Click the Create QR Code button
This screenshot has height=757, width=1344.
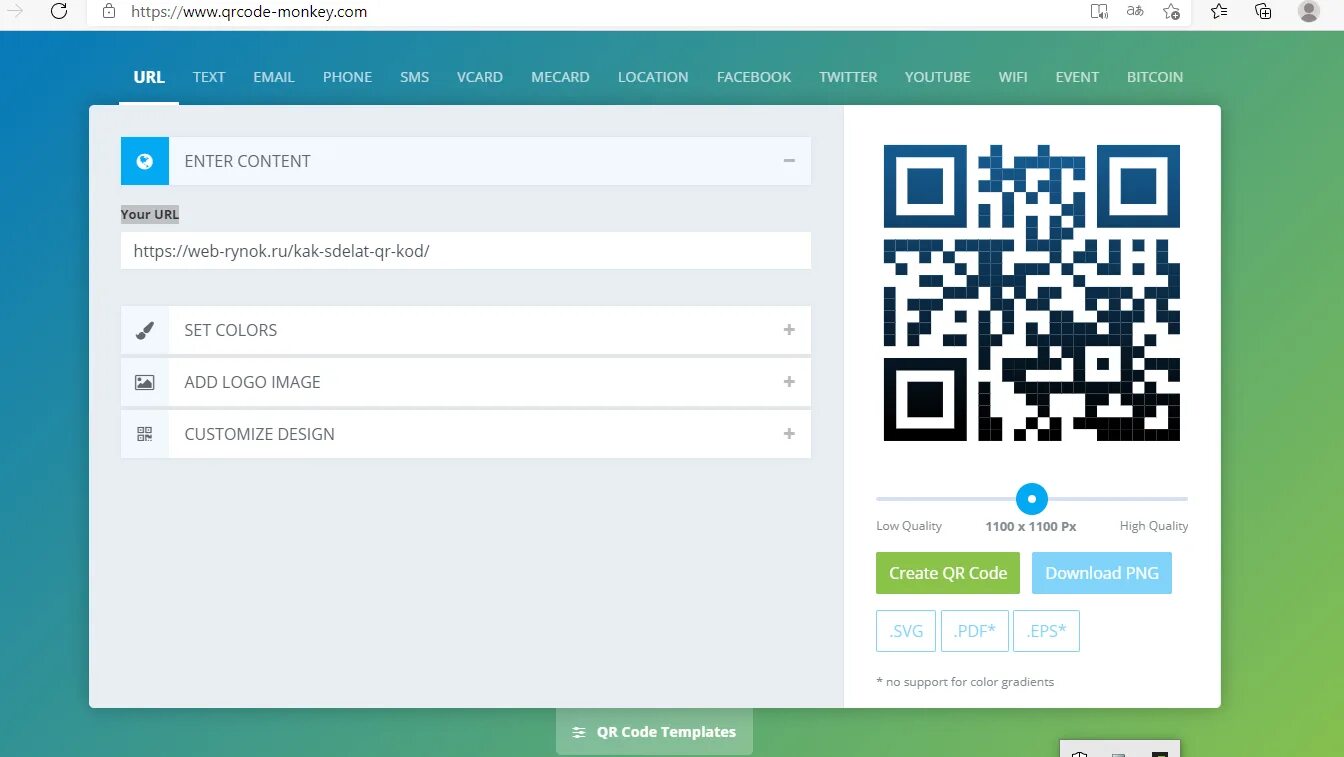click(x=948, y=573)
